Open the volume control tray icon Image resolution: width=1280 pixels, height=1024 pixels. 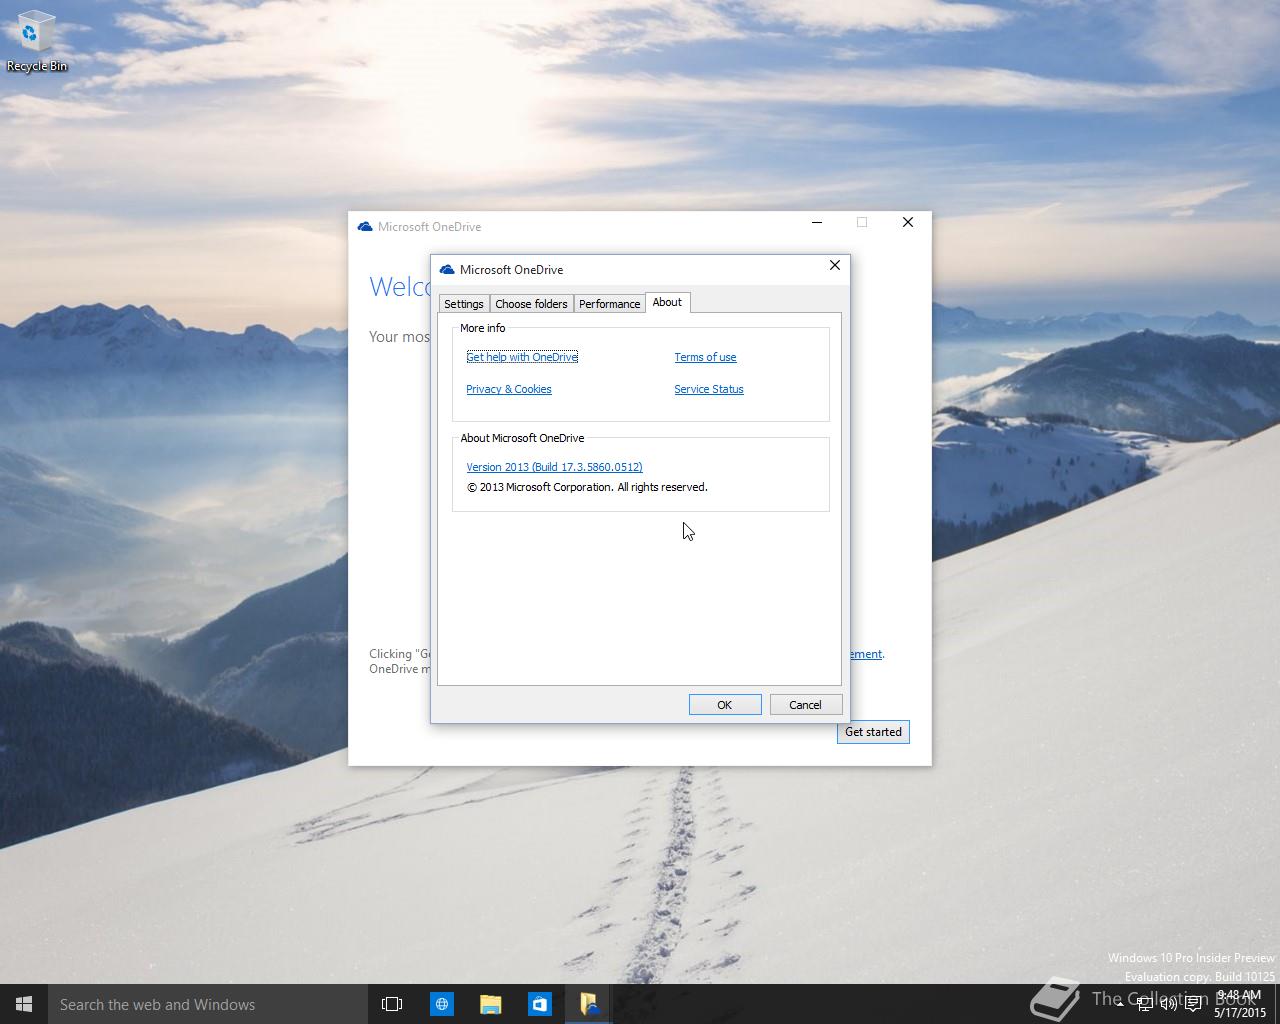pyautogui.click(x=1168, y=1004)
